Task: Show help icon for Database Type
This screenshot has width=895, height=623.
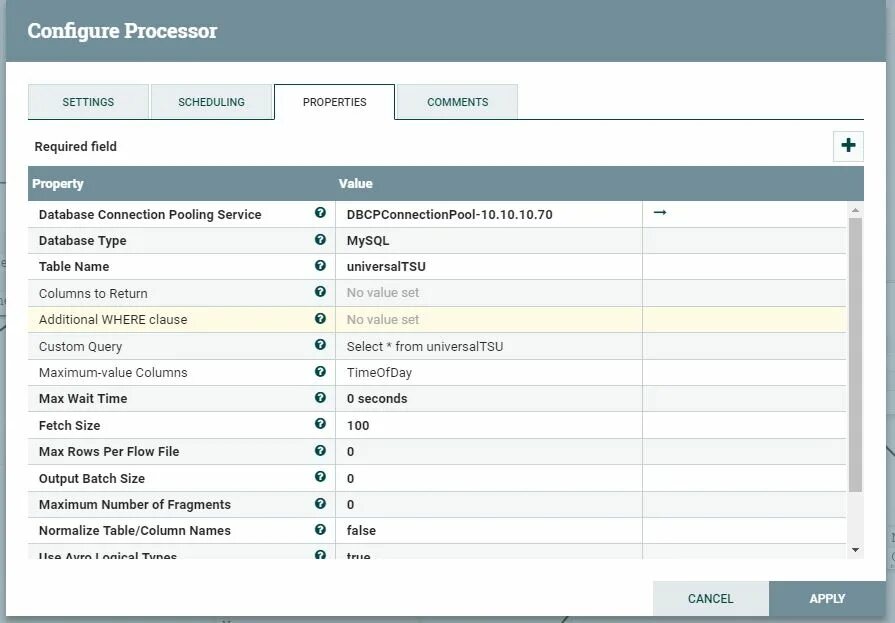Action: tap(320, 239)
